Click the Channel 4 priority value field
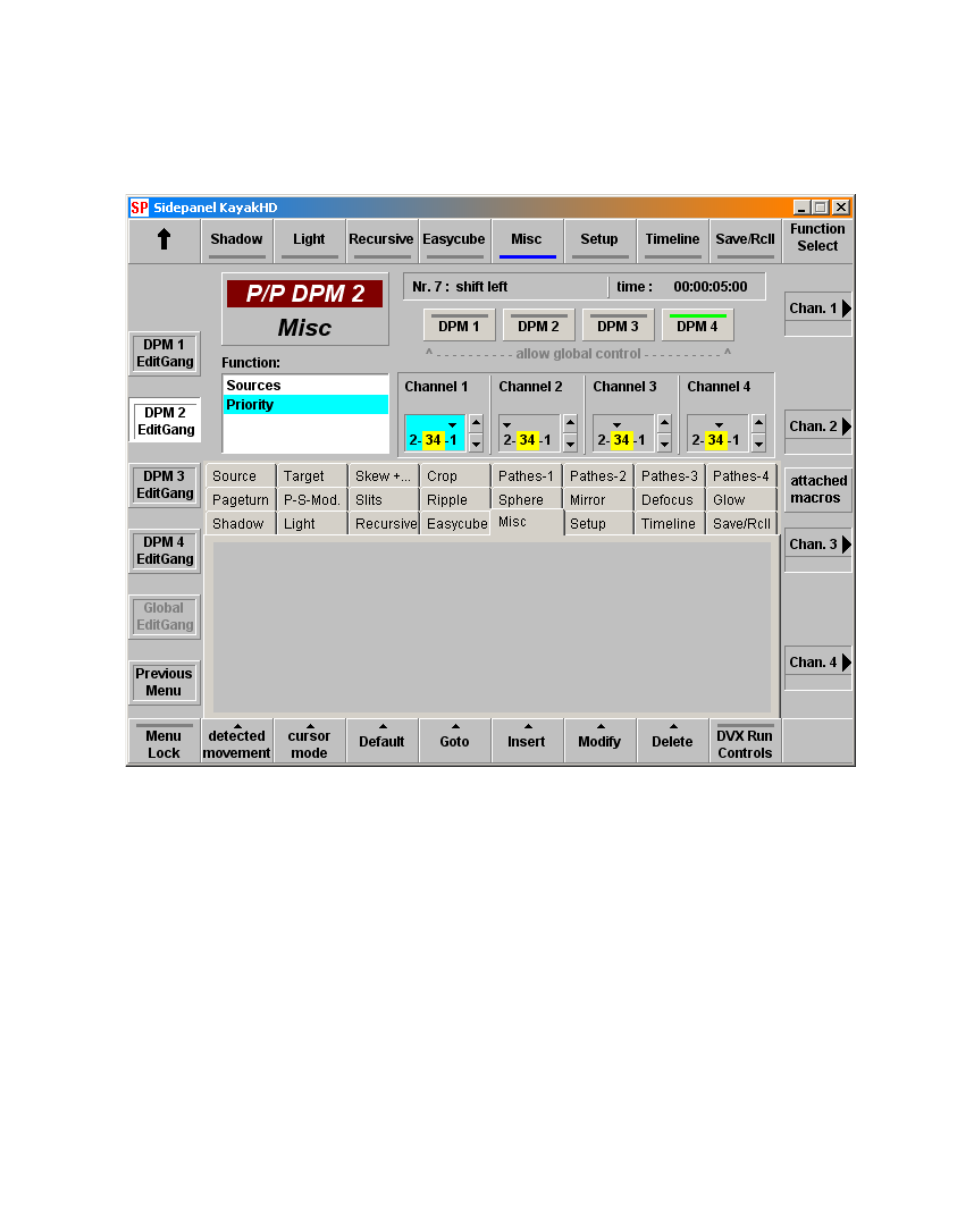 click(x=717, y=433)
